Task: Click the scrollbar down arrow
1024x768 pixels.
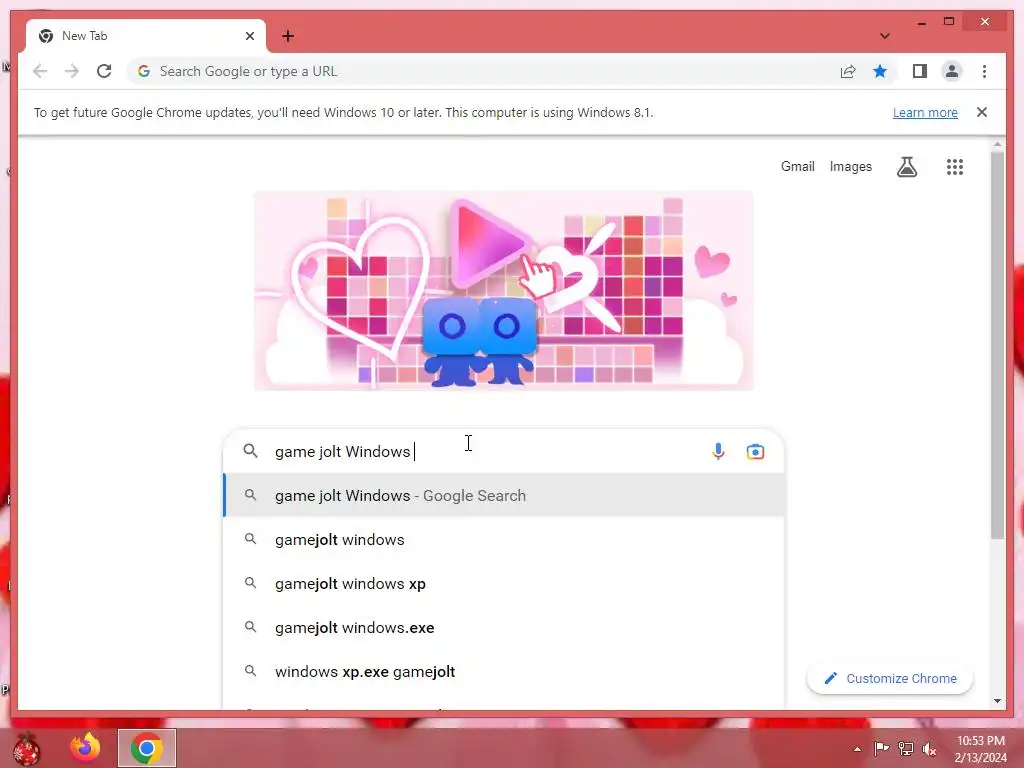Action: pos(997,701)
